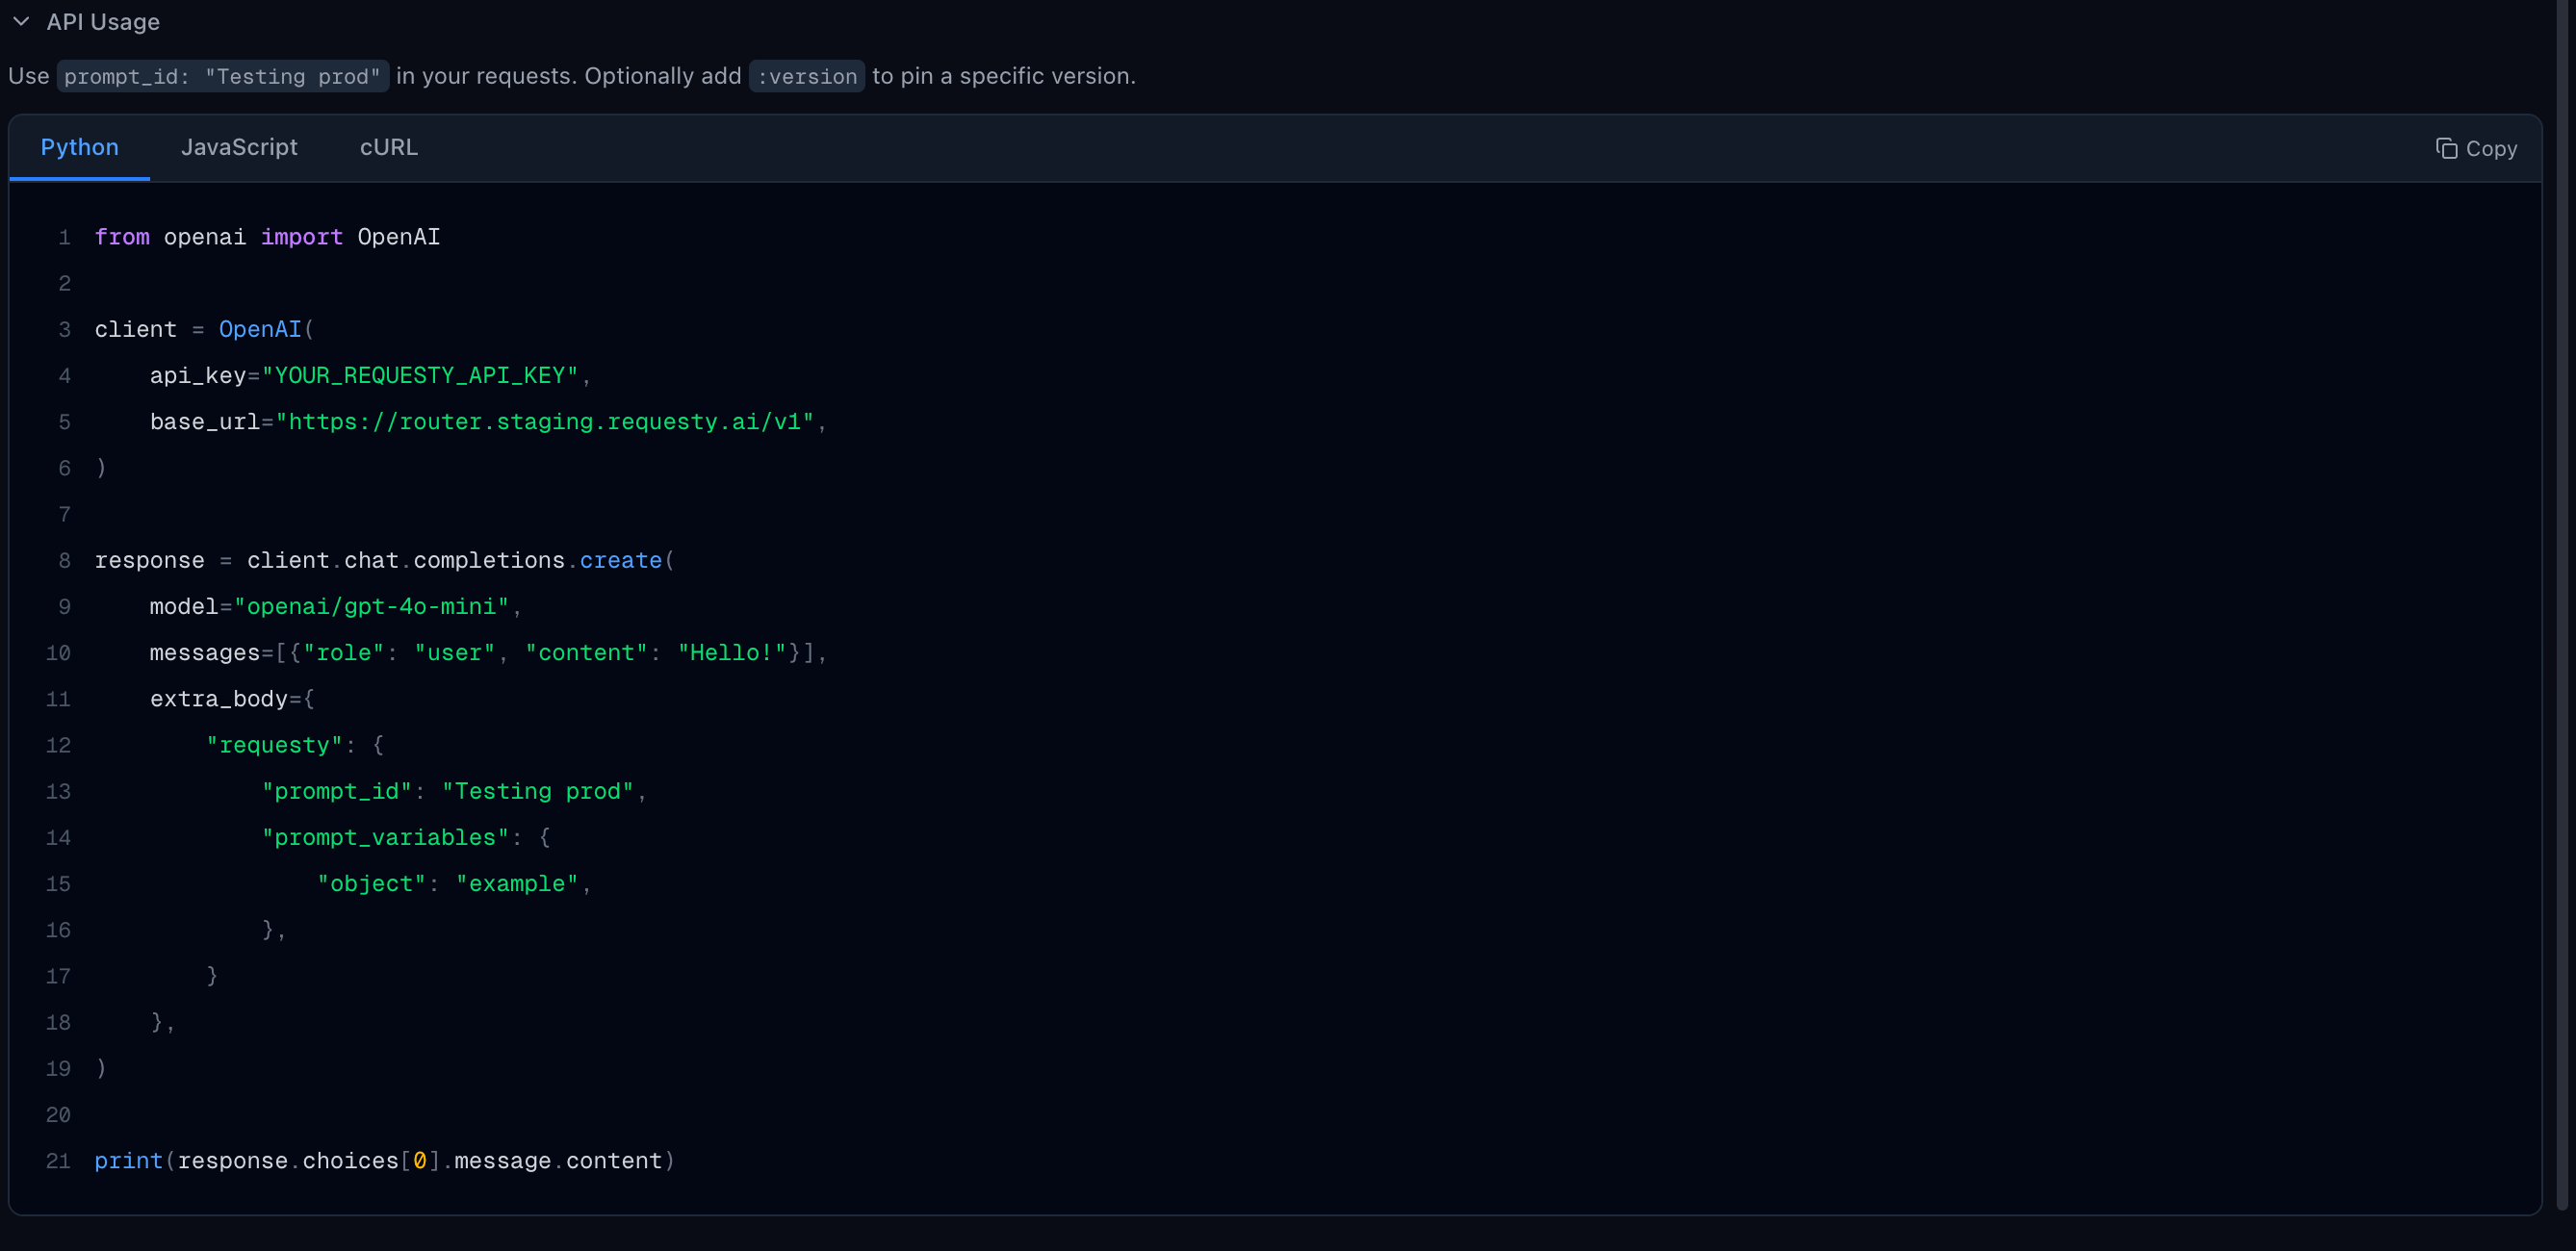
Task: Collapse the API Usage section chevron
Action: [x=21, y=22]
